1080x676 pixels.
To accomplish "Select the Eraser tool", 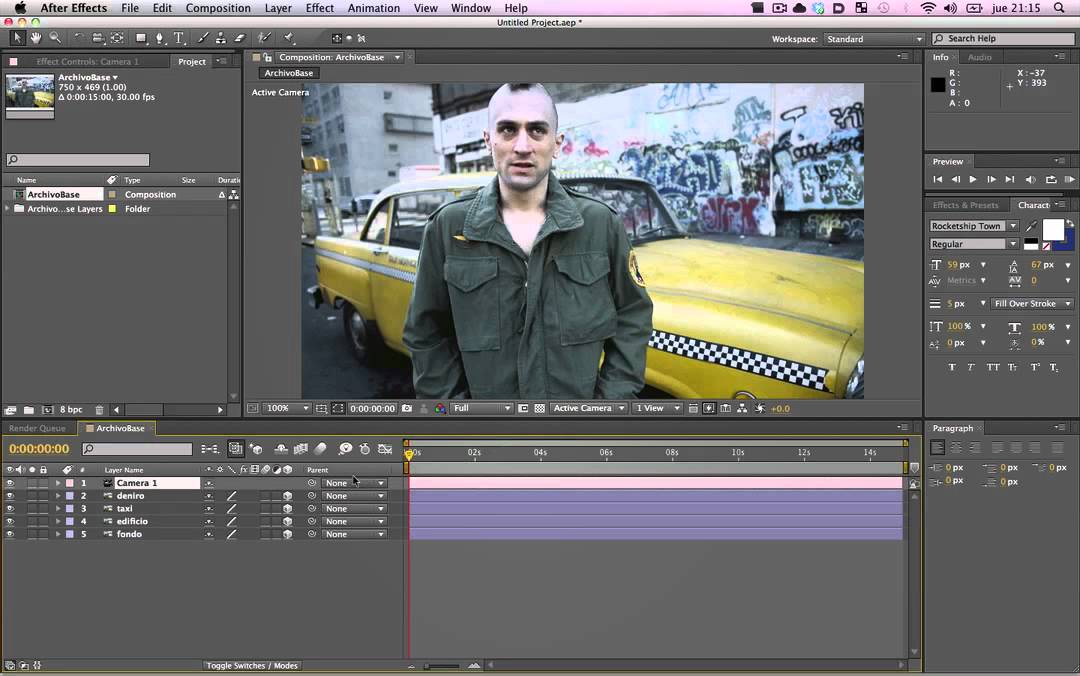I will [240, 38].
